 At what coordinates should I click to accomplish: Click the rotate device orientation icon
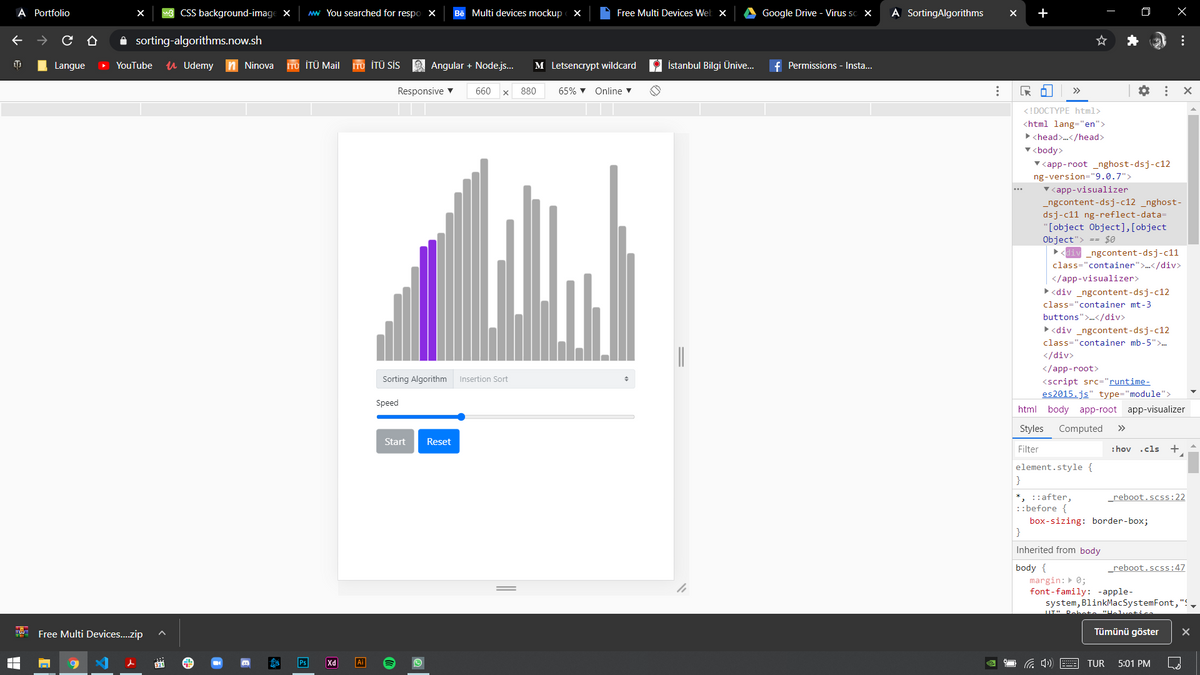pos(655,91)
